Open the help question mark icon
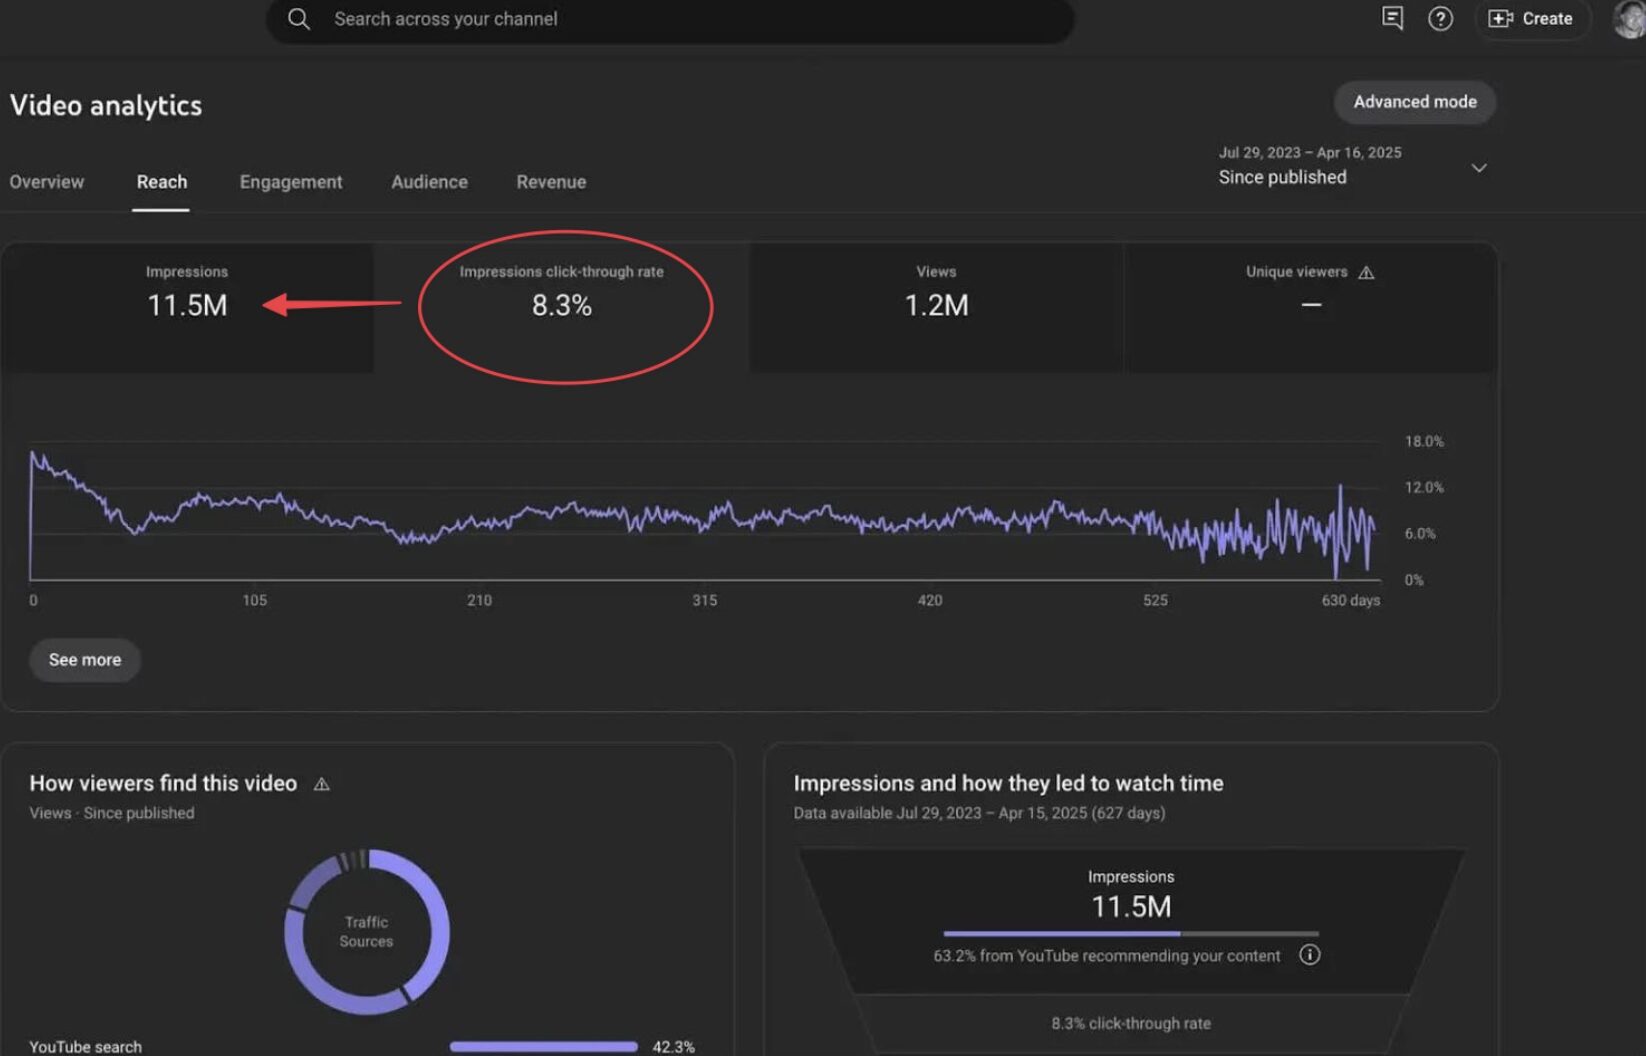The height and width of the screenshot is (1056, 1646). pyautogui.click(x=1440, y=19)
